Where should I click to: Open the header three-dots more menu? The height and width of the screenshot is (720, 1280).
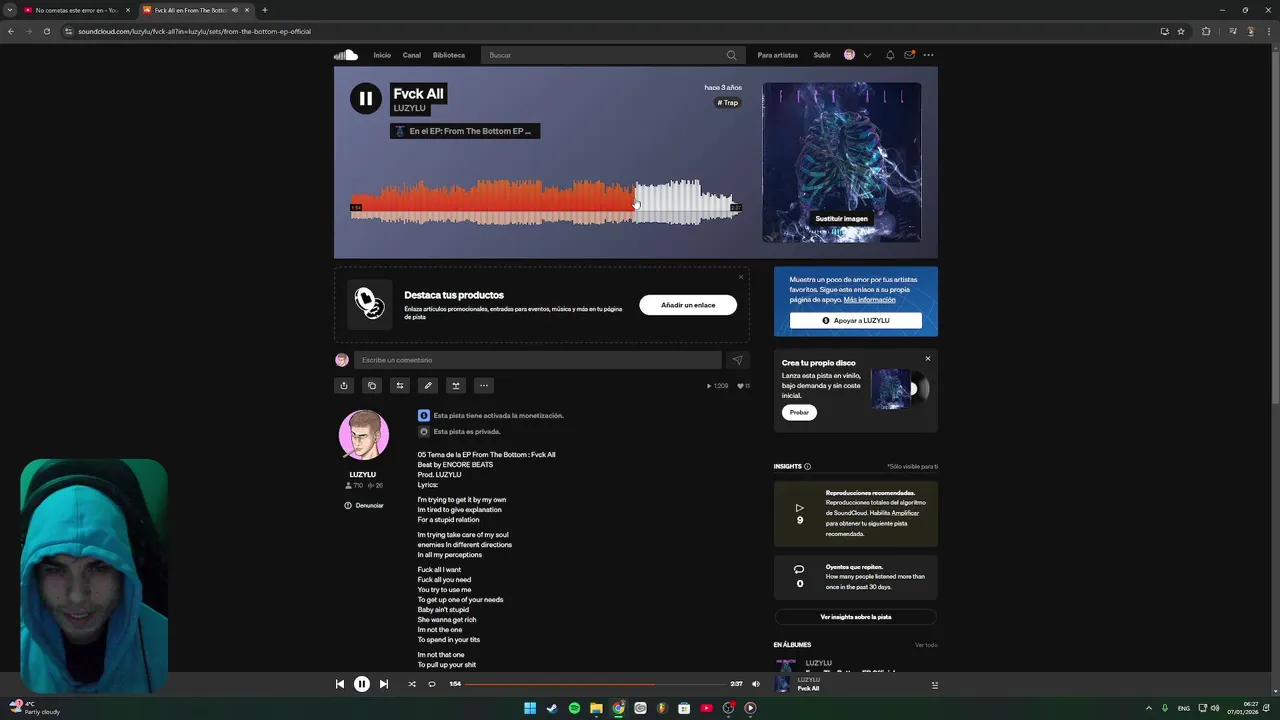pos(928,55)
